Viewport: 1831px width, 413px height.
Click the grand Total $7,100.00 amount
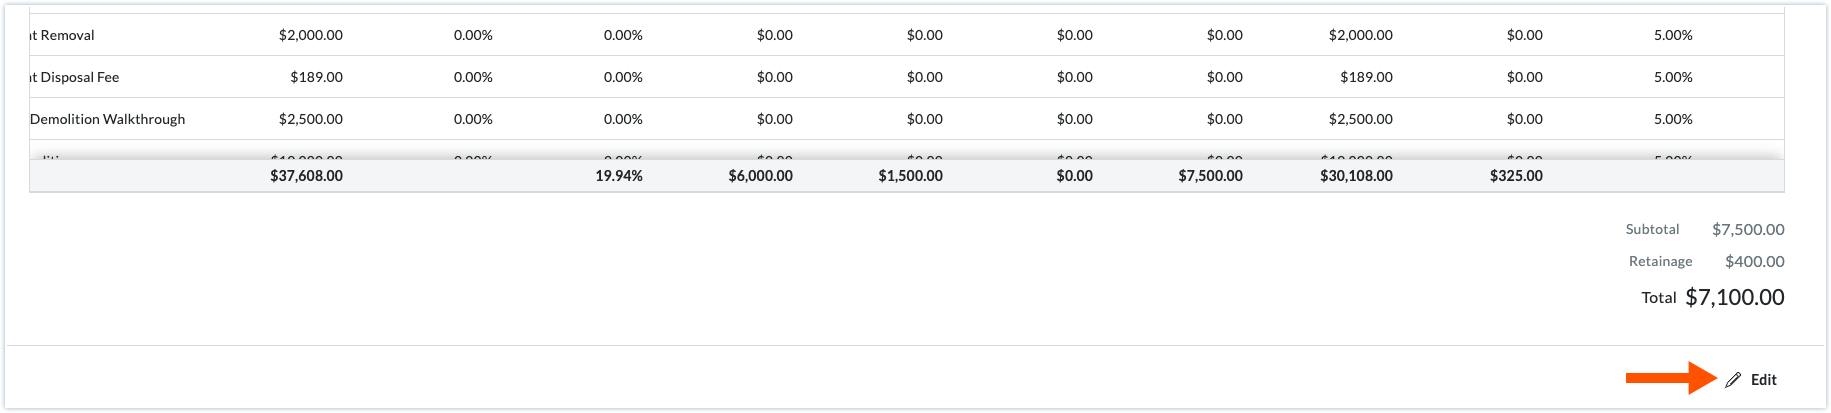[x=1734, y=298]
